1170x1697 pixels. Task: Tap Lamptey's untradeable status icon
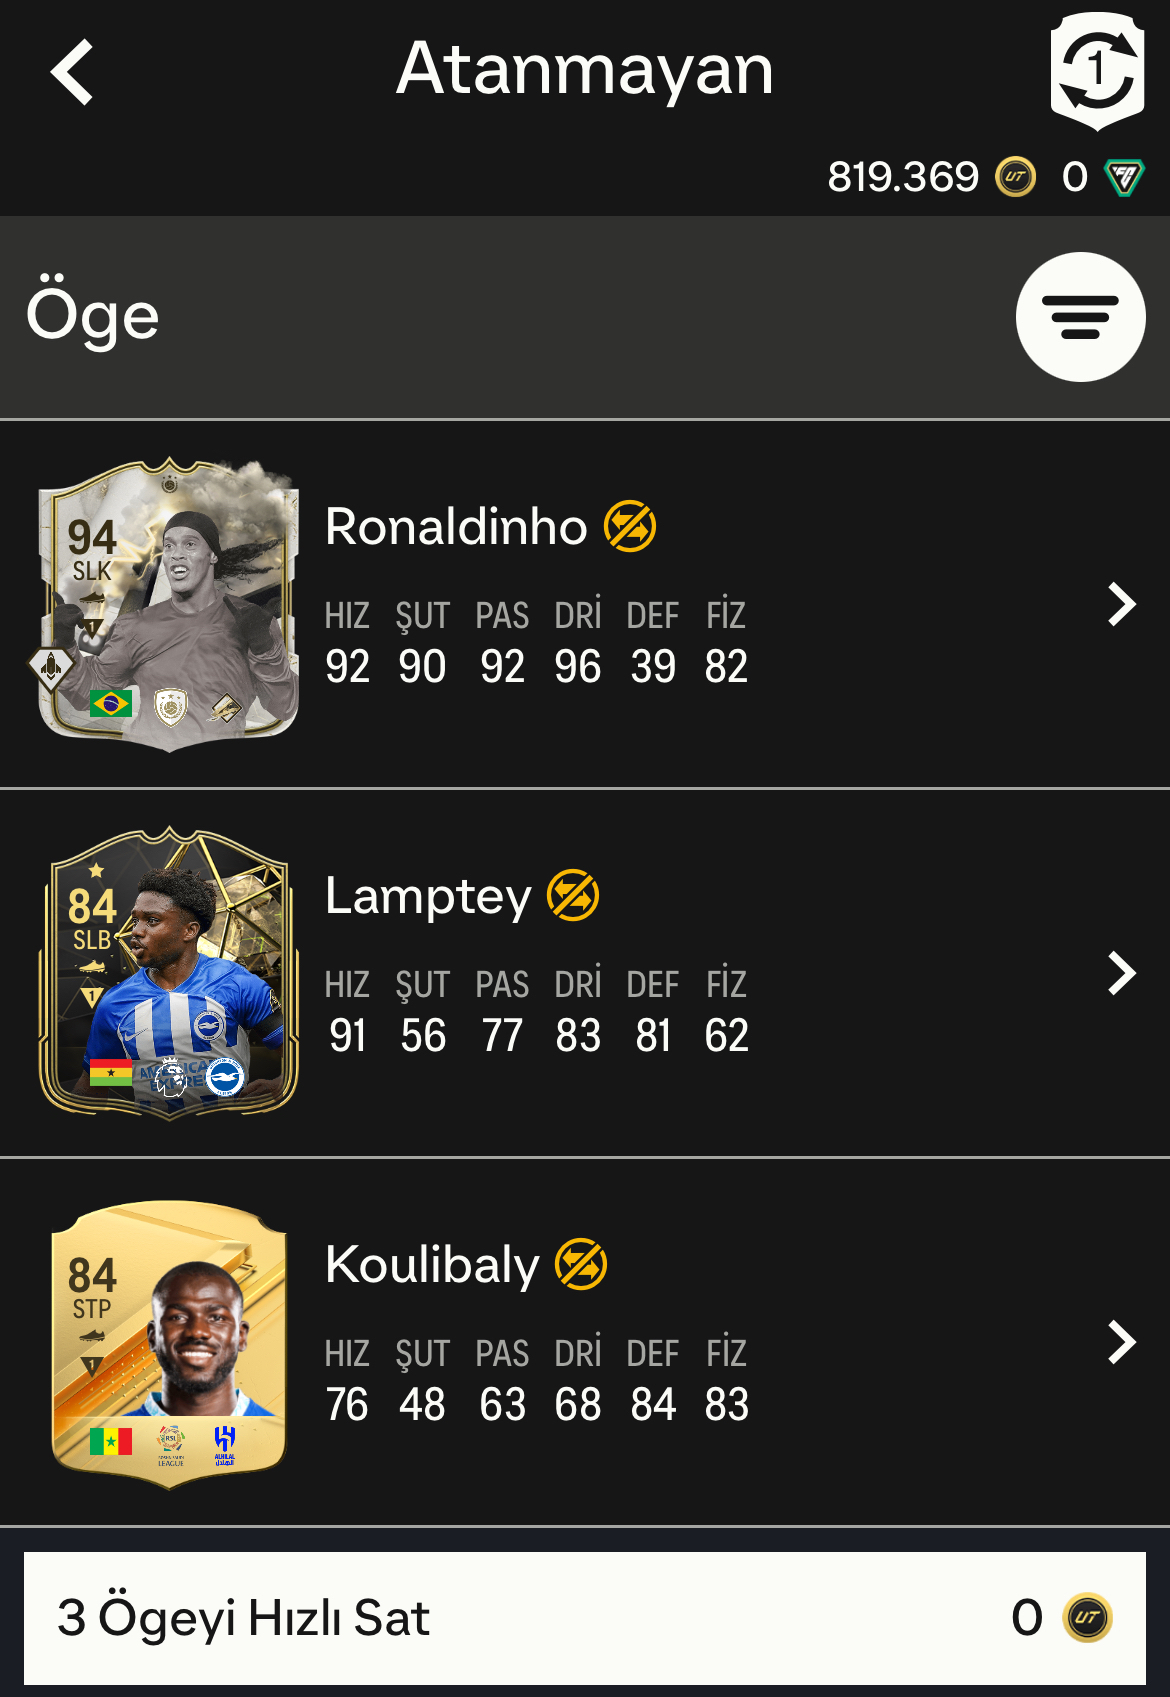[573, 896]
